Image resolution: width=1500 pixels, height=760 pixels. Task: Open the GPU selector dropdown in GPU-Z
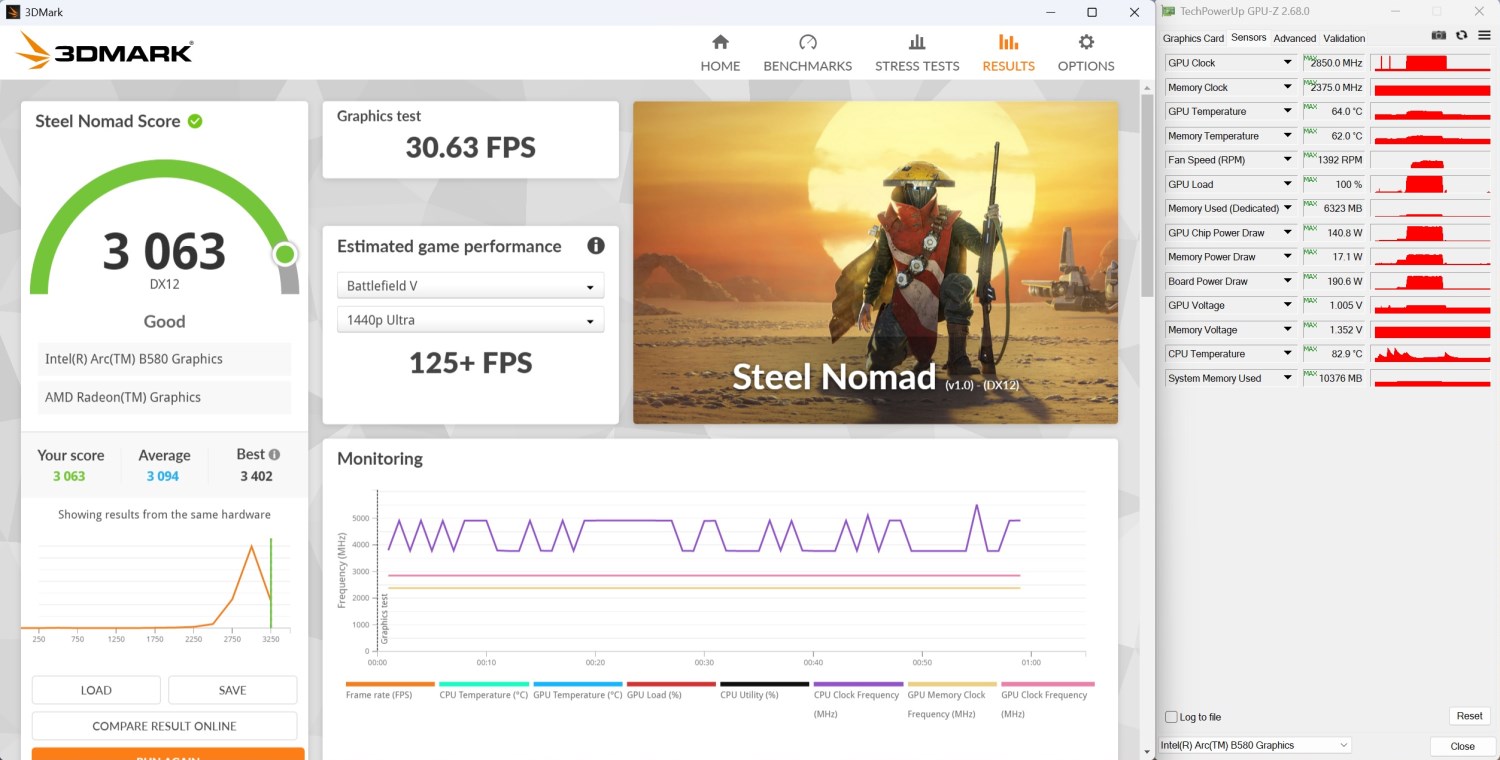pyautogui.click(x=1255, y=745)
